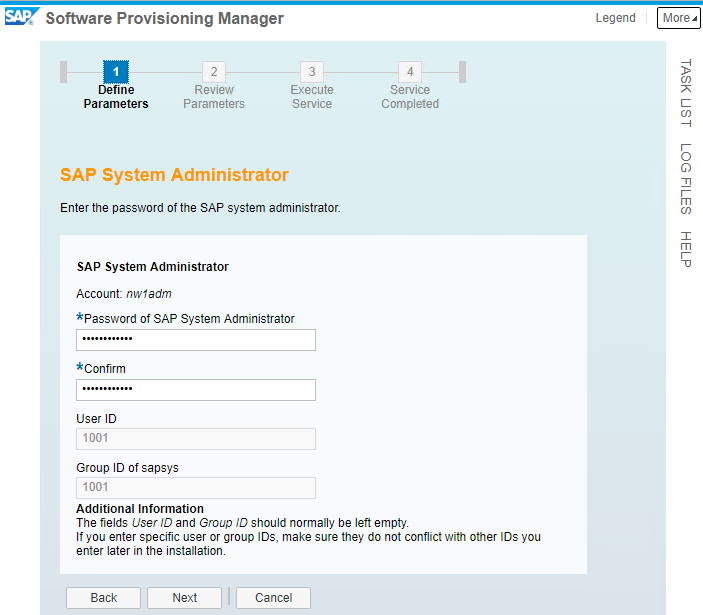The image size is (703, 615).
Task: Click the 'Enter the password' instruction text
Action: (200, 208)
